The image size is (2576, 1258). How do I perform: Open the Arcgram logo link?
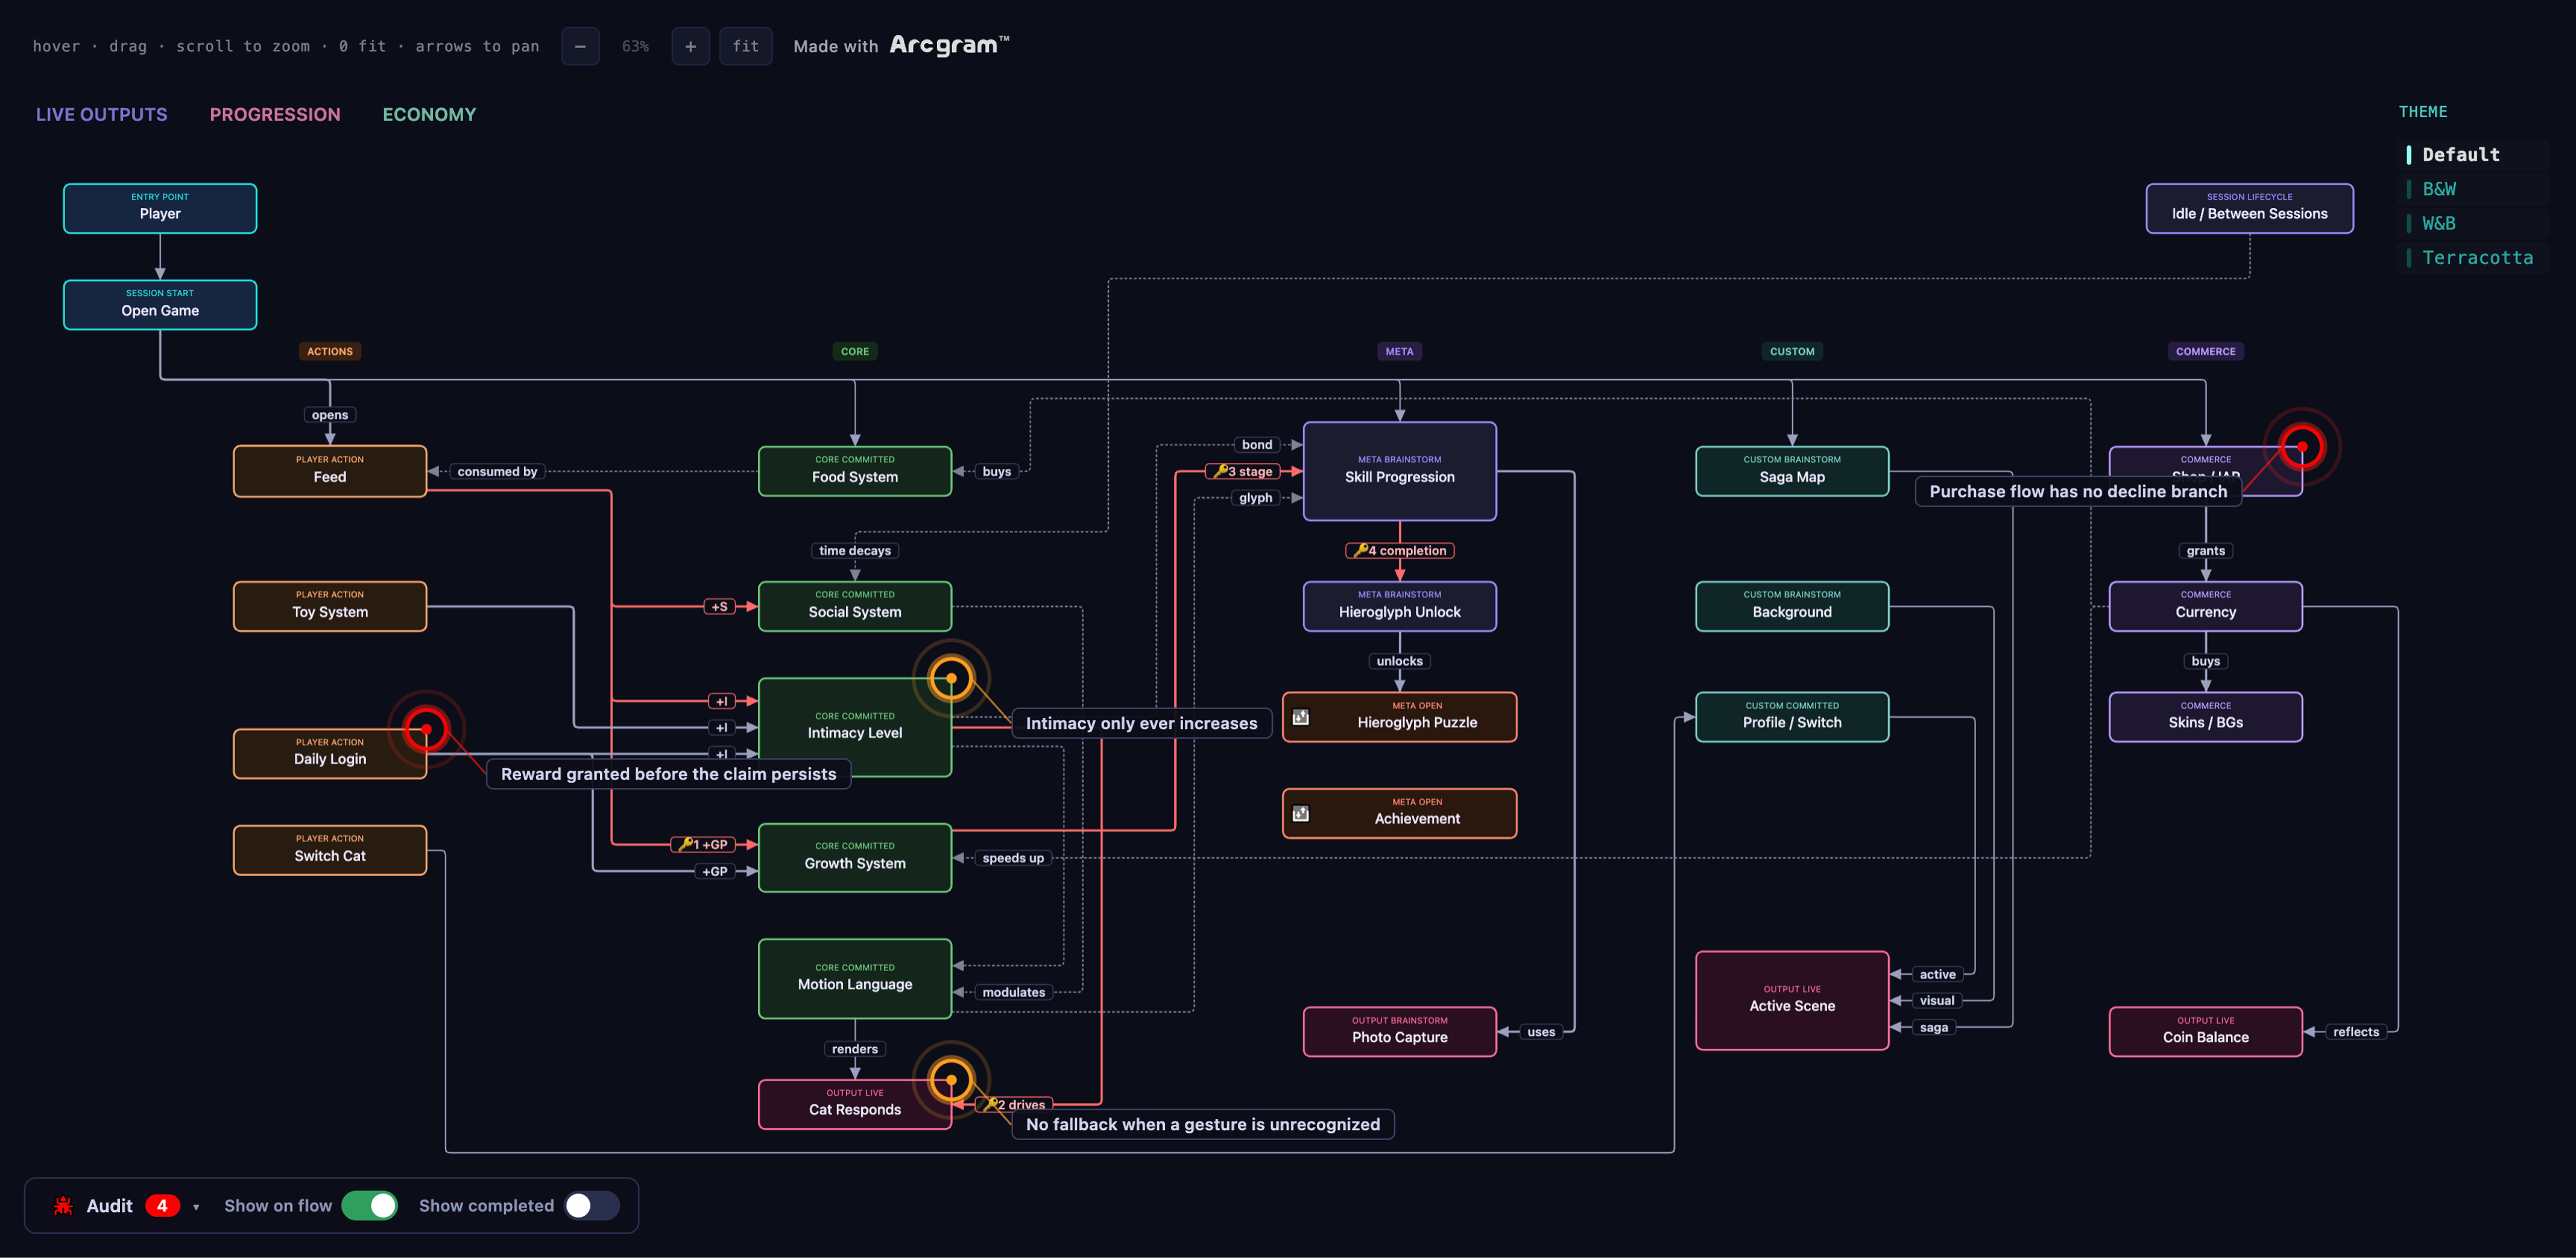coord(950,45)
